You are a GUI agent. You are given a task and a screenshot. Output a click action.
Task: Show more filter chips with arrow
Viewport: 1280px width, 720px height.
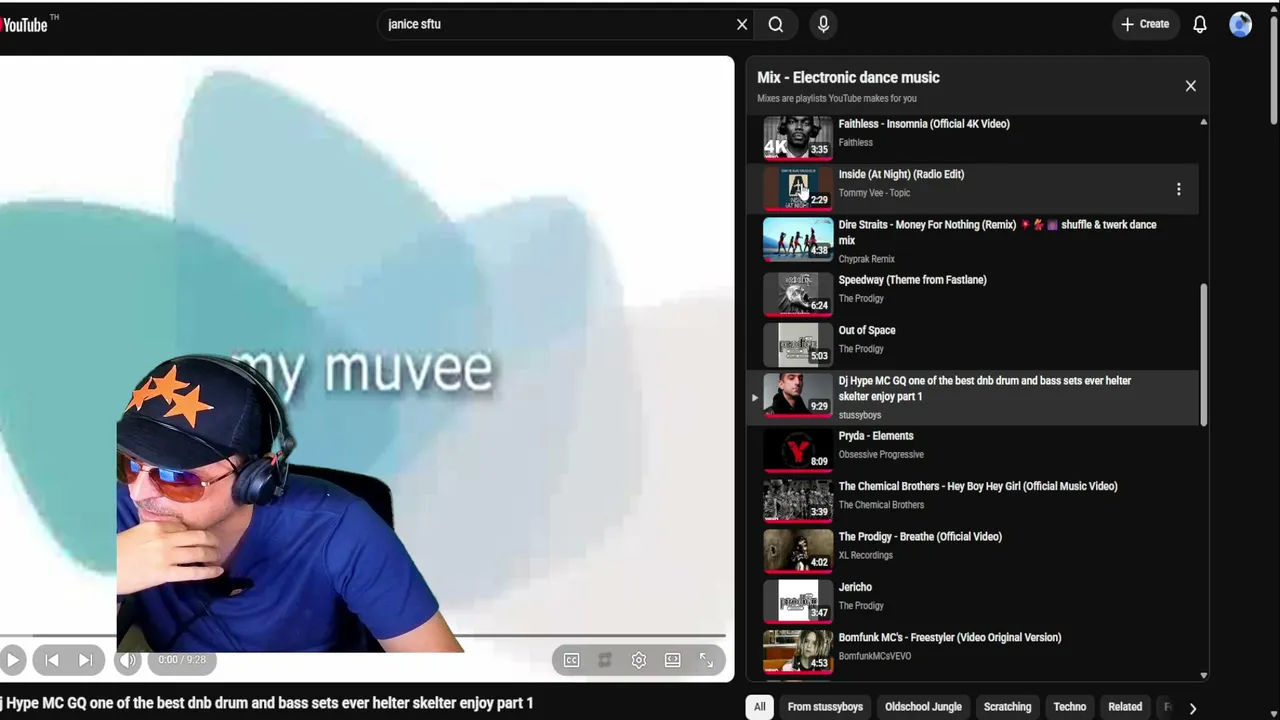pyautogui.click(x=1192, y=708)
